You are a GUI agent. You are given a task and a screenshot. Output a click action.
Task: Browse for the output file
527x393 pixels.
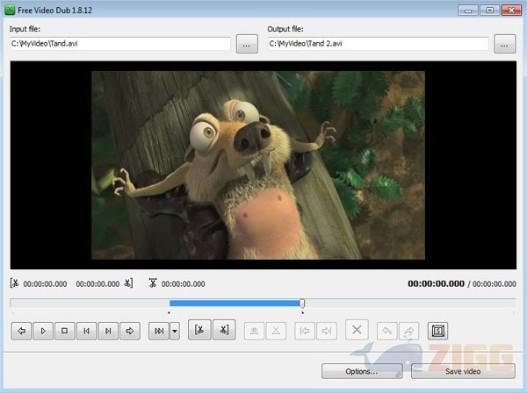[x=504, y=44]
